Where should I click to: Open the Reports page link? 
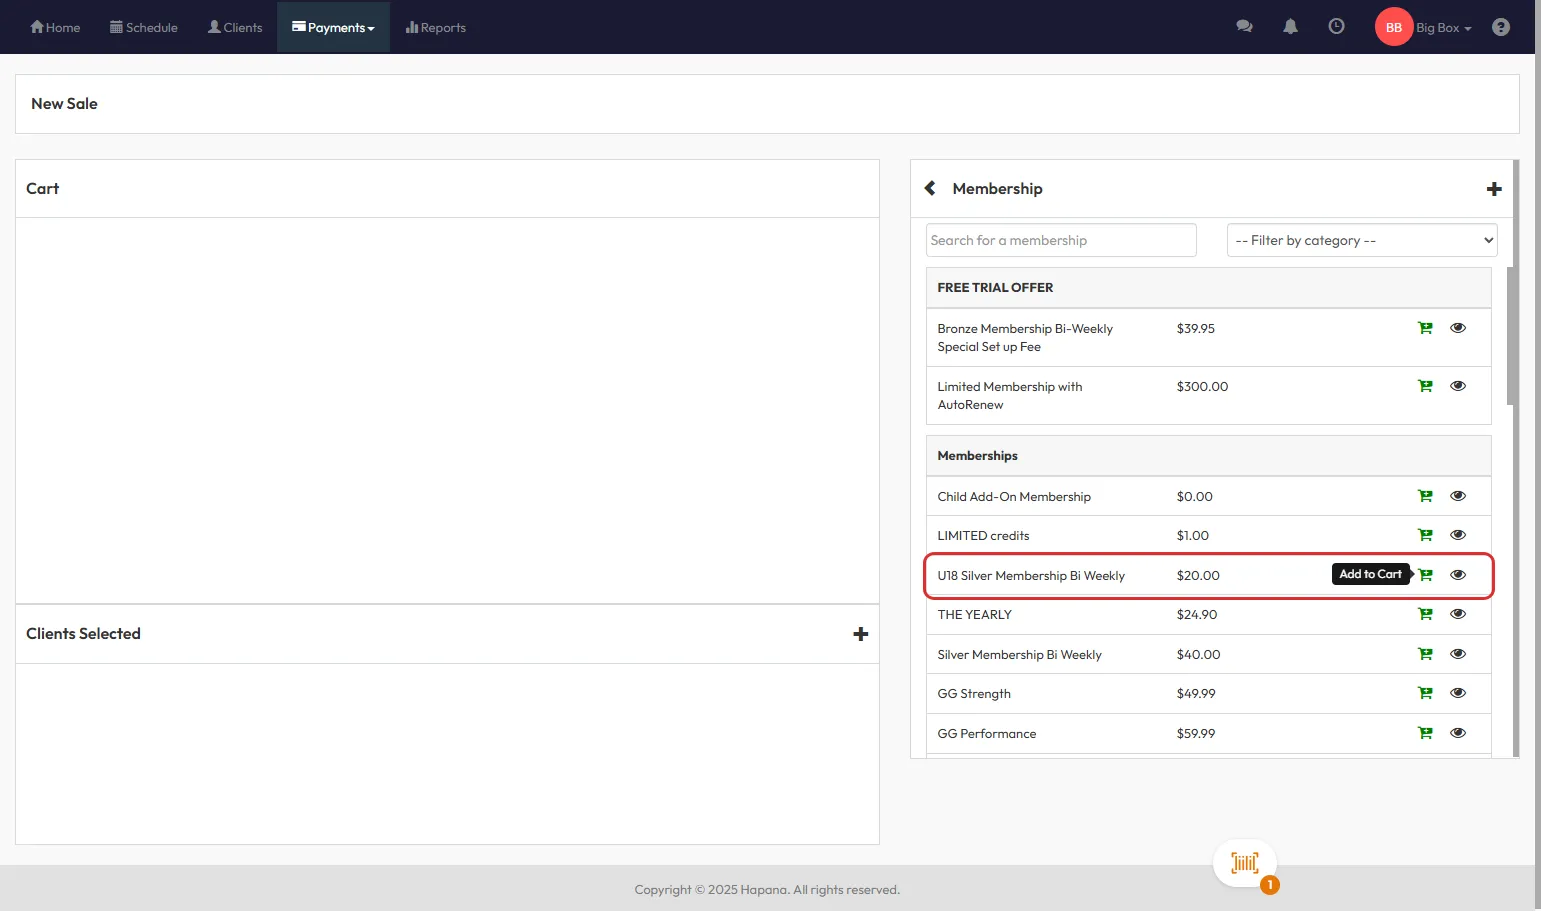coord(436,28)
